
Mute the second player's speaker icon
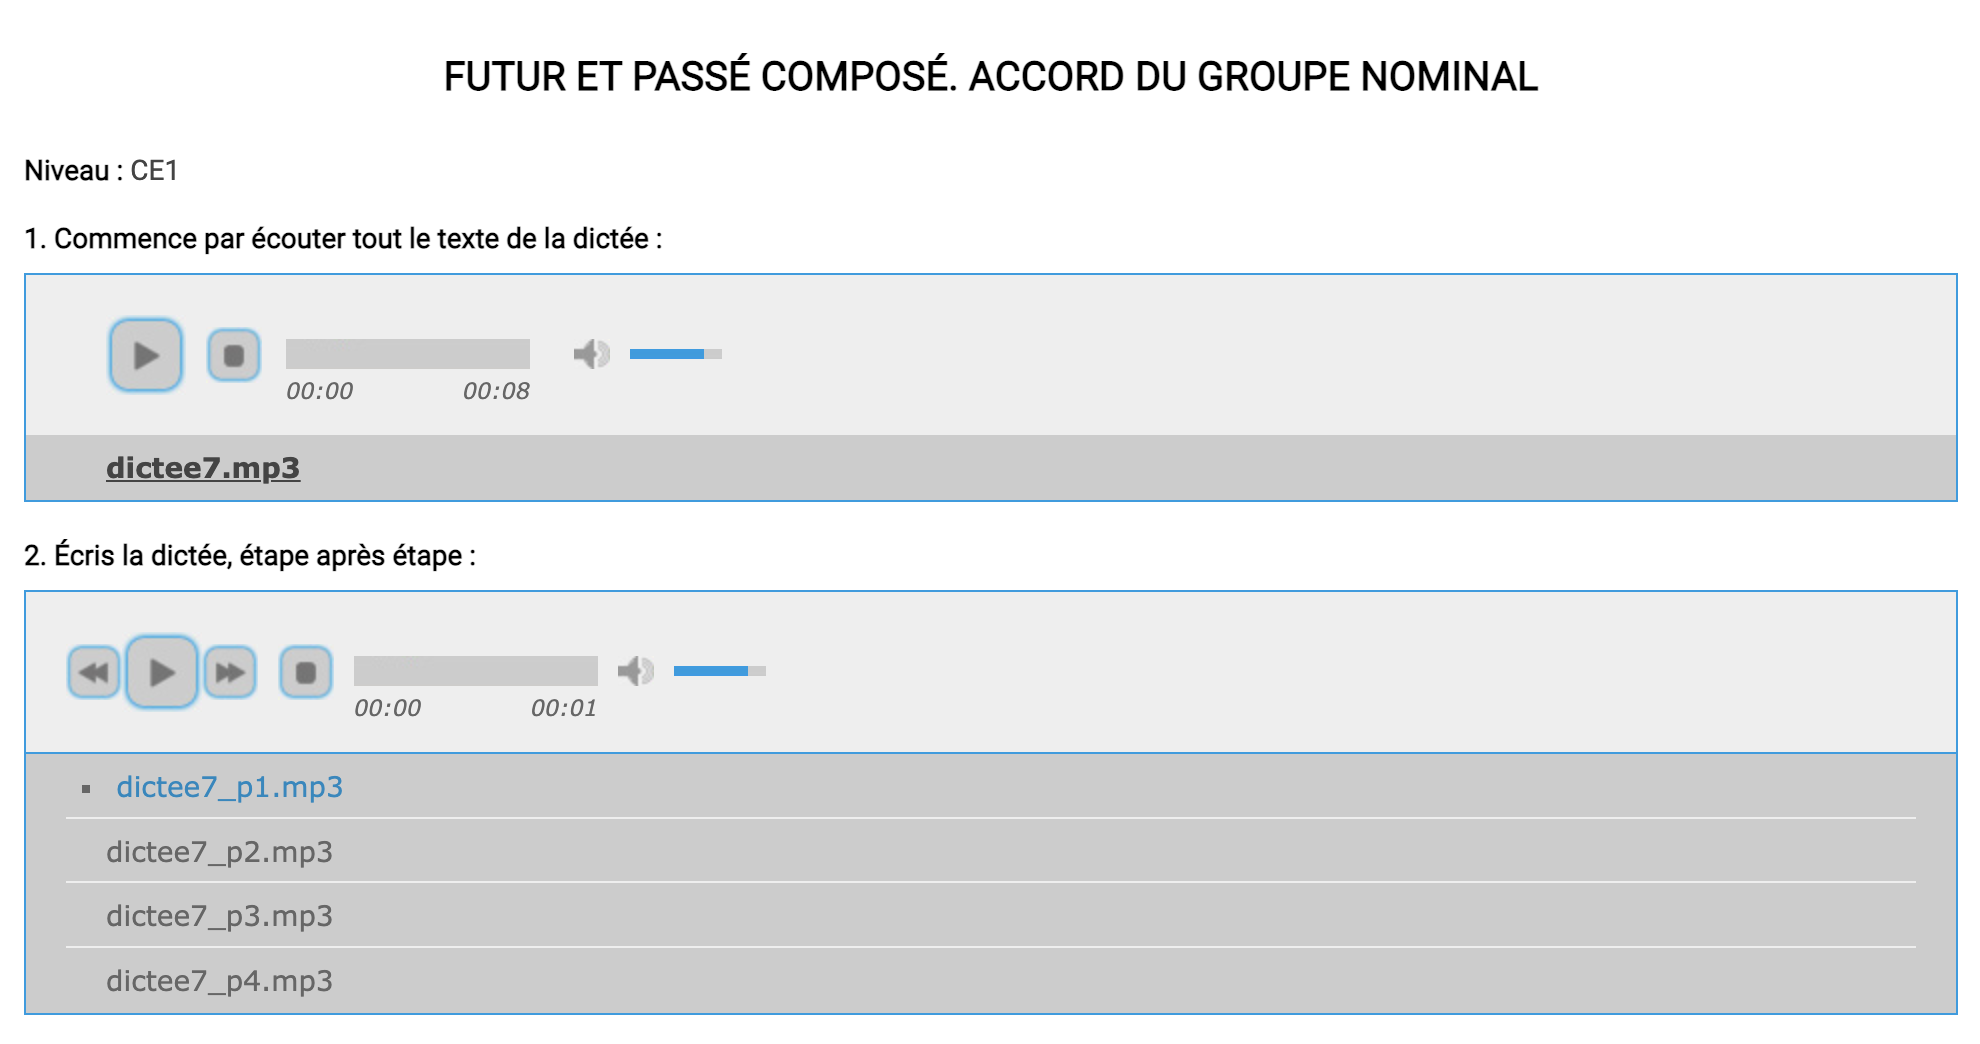click(635, 671)
